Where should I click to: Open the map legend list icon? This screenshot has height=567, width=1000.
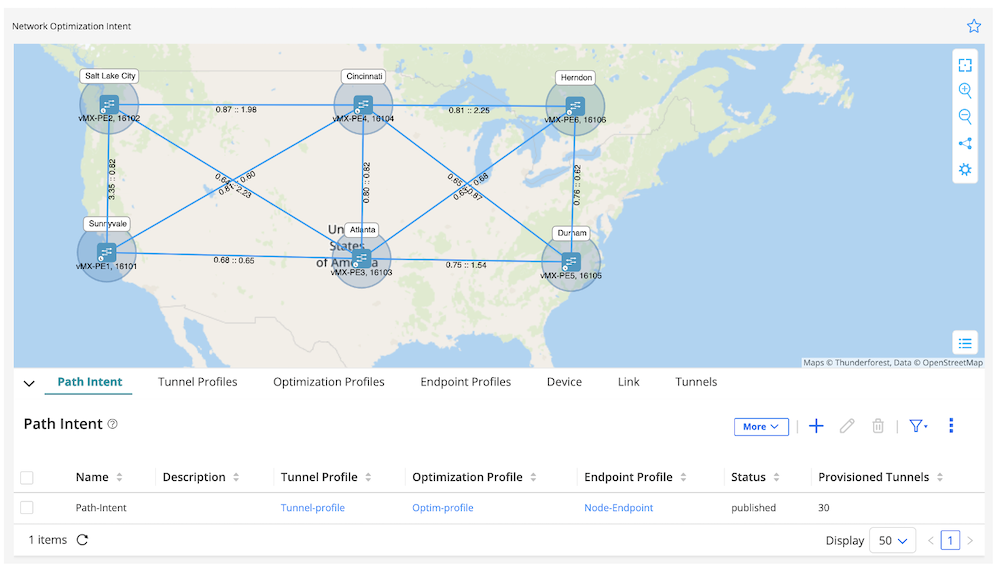(965, 344)
